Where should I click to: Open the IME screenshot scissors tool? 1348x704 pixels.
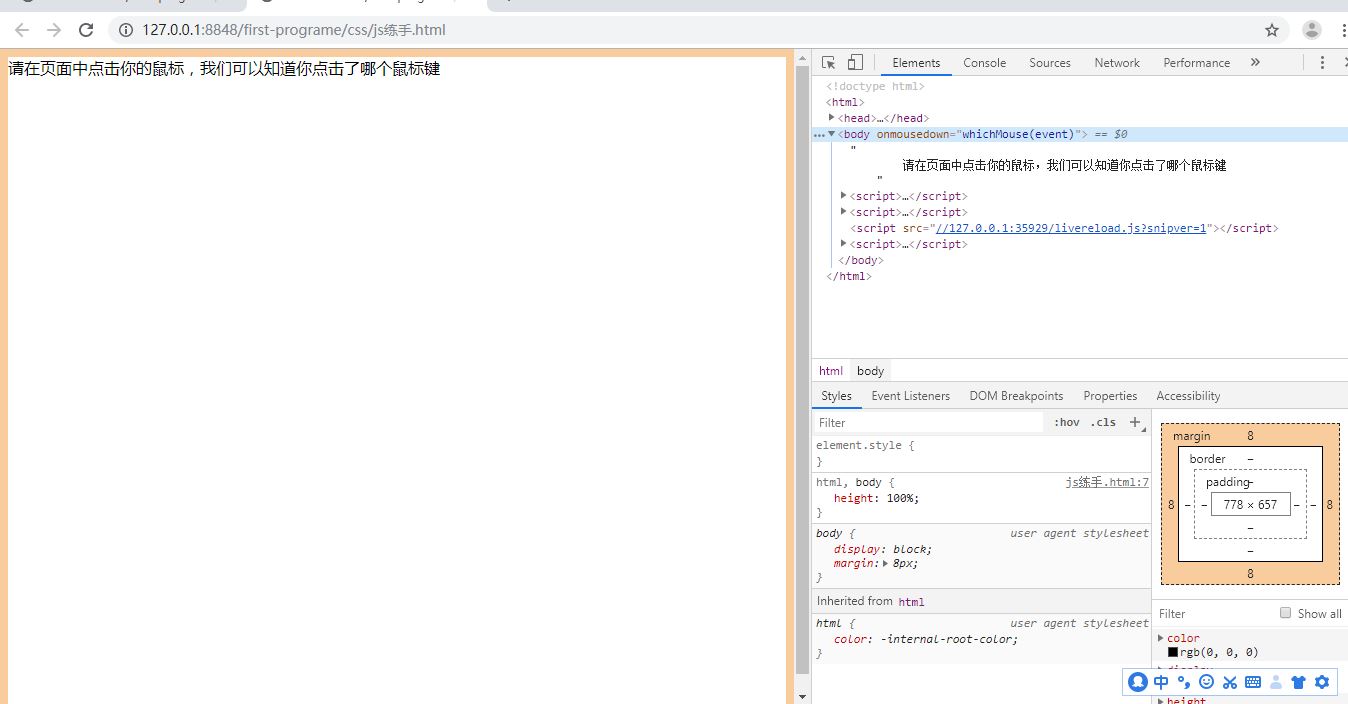coord(1229,682)
